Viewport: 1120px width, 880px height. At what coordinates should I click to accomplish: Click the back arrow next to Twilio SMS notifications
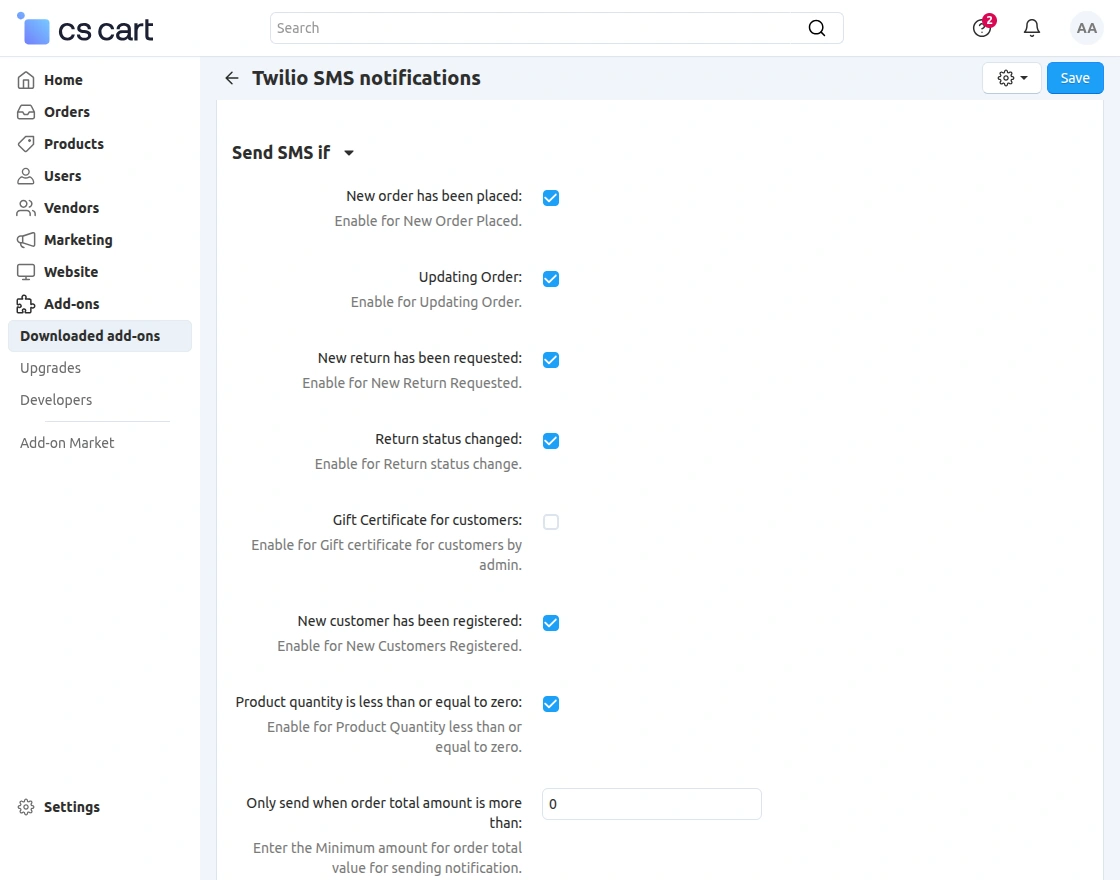(x=231, y=78)
